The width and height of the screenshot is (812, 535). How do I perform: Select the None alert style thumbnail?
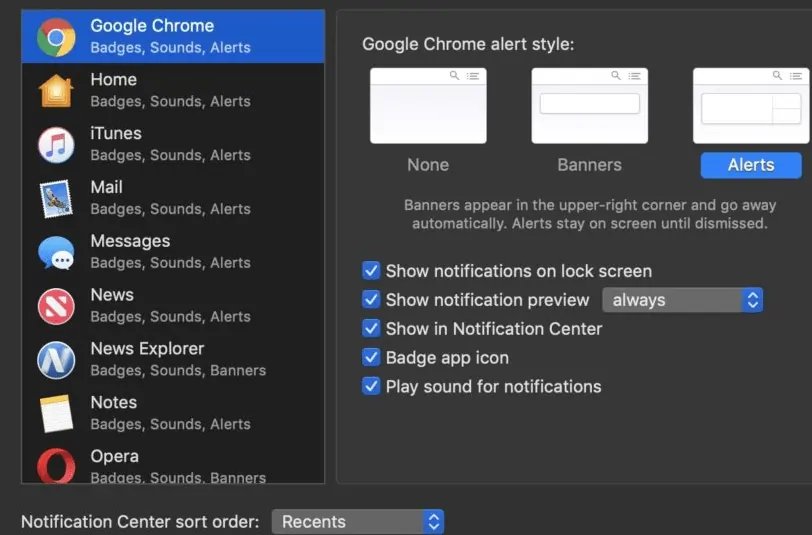[428, 106]
